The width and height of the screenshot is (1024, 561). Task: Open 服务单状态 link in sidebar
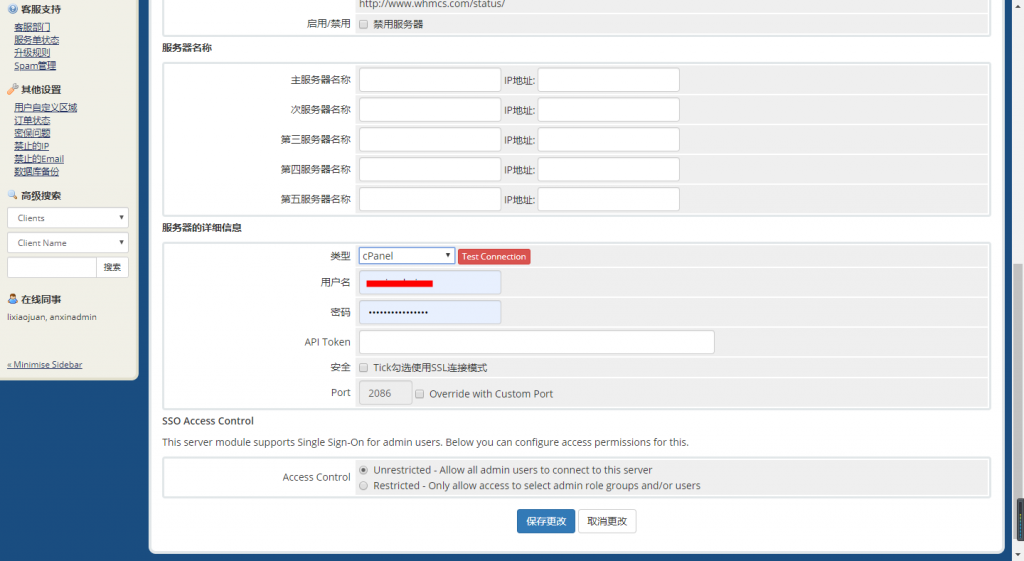[37, 40]
